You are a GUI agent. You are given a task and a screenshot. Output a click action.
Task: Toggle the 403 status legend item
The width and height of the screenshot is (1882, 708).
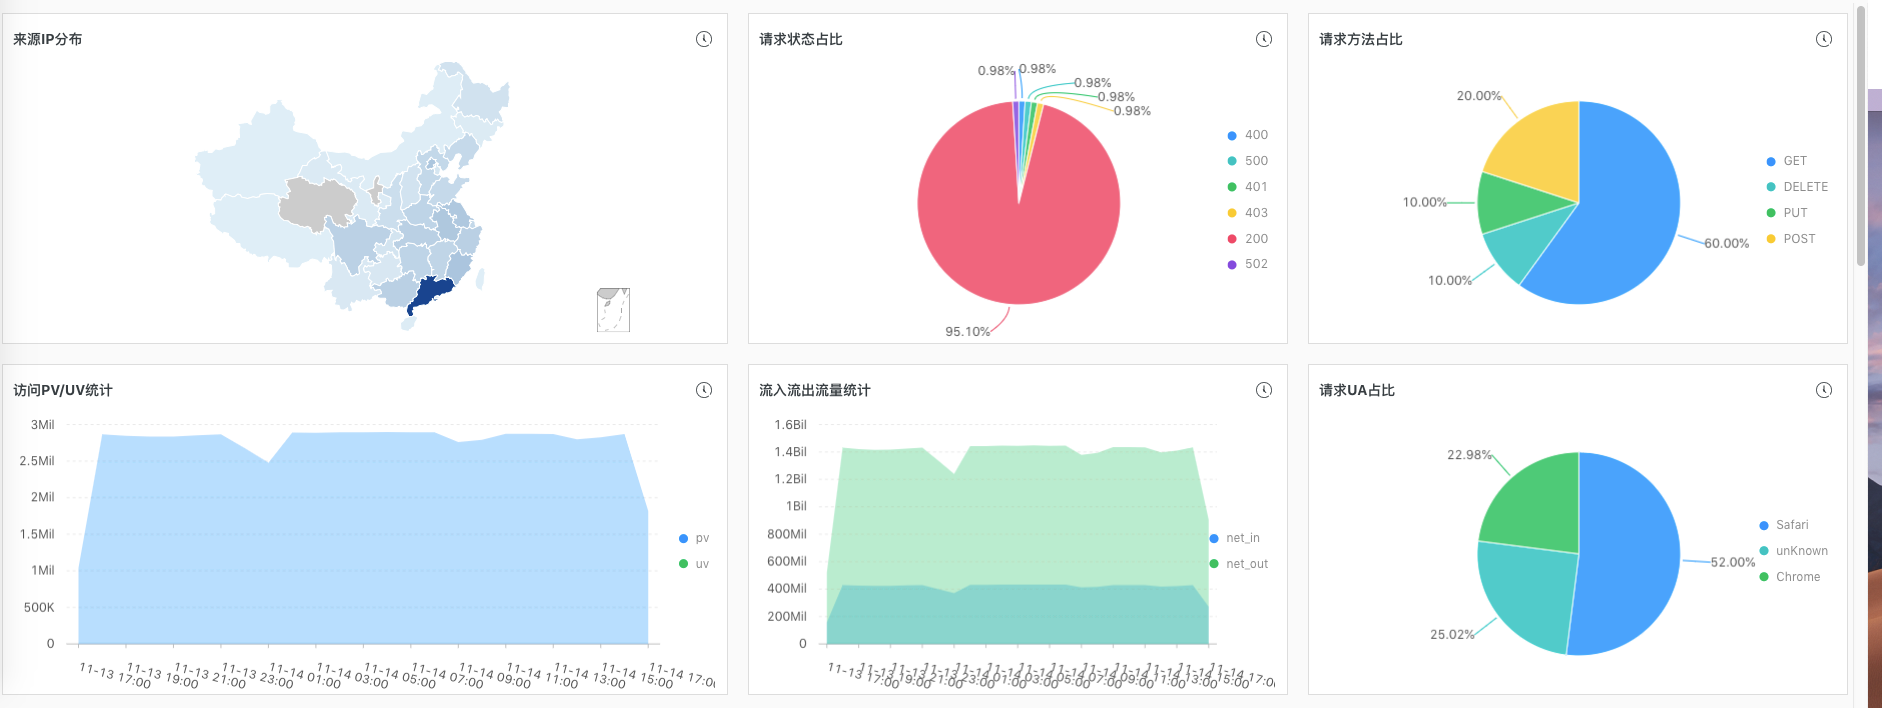coord(1248,213)
